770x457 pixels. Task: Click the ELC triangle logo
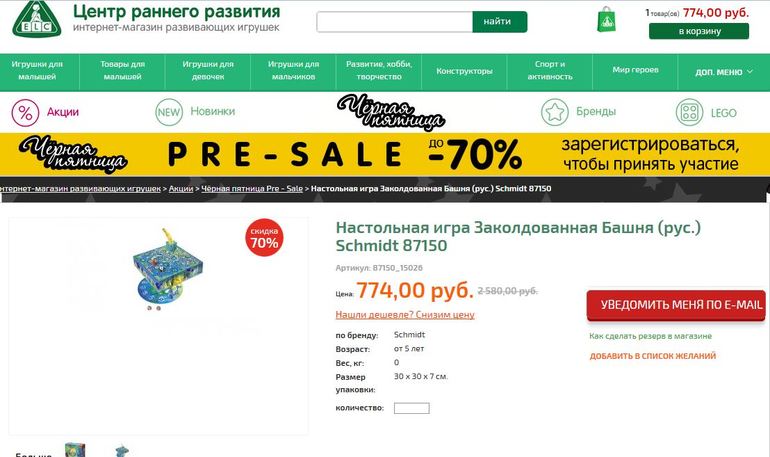[x=37, y=19]
